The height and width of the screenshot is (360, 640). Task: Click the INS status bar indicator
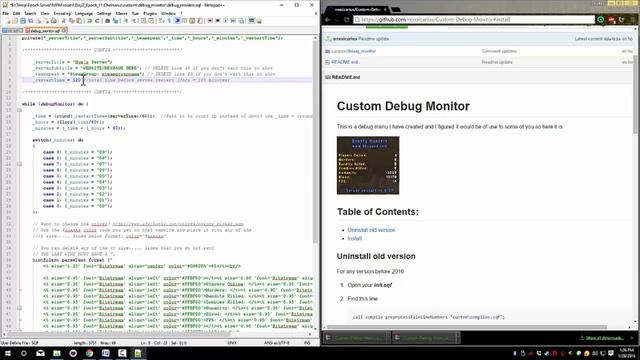click(x=307, y=343)
